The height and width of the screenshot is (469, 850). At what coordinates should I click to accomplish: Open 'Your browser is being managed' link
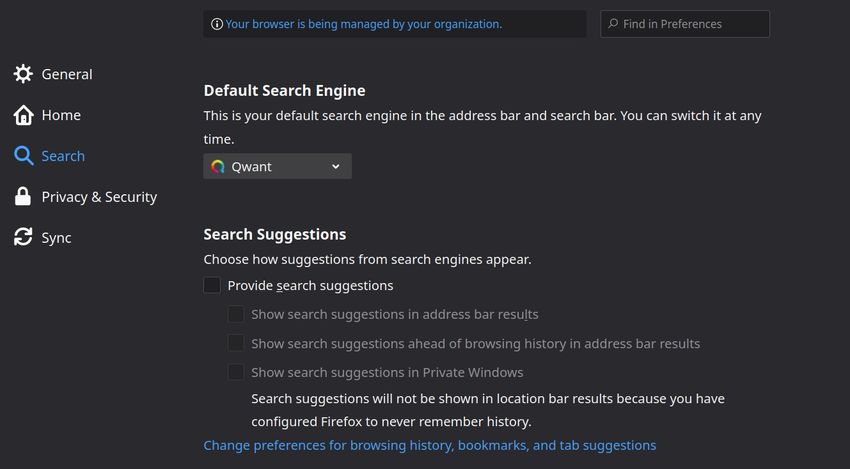pos(364,24)
